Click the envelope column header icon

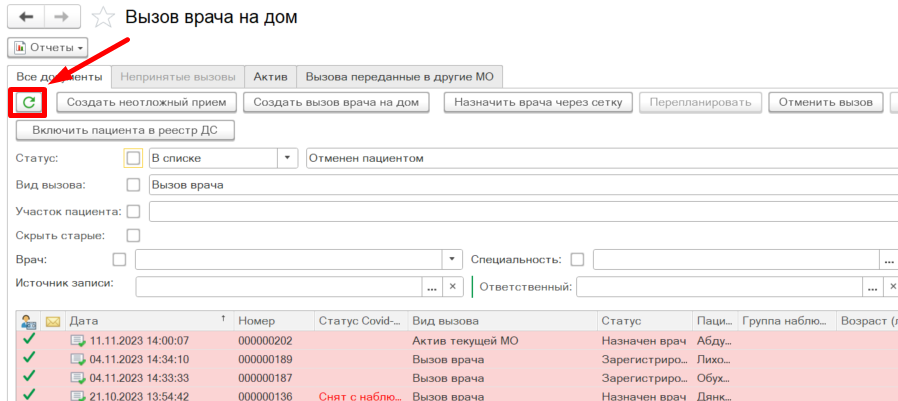coord(53,321)
